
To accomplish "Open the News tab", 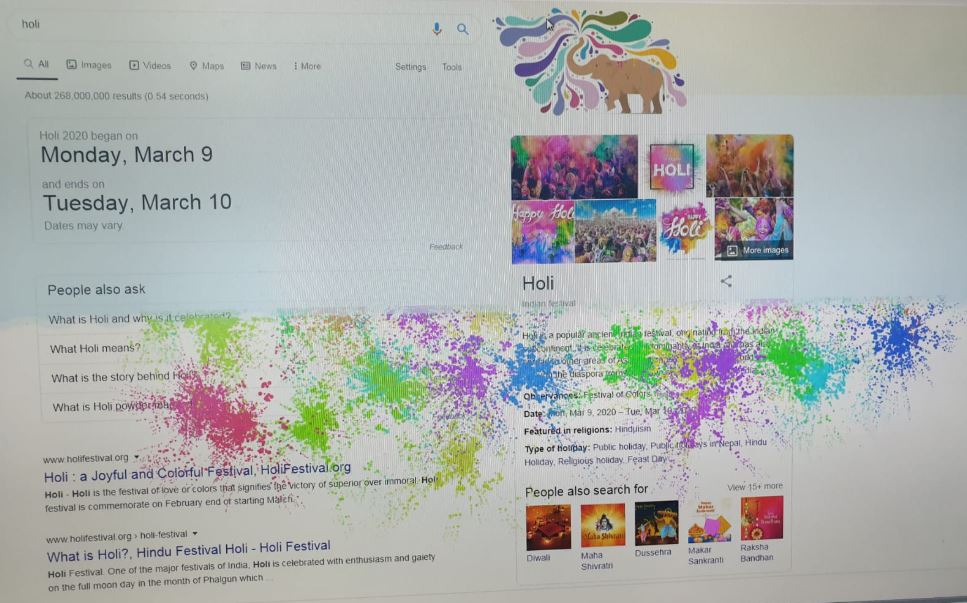I will pyautogui.click(x=258, y=66).
